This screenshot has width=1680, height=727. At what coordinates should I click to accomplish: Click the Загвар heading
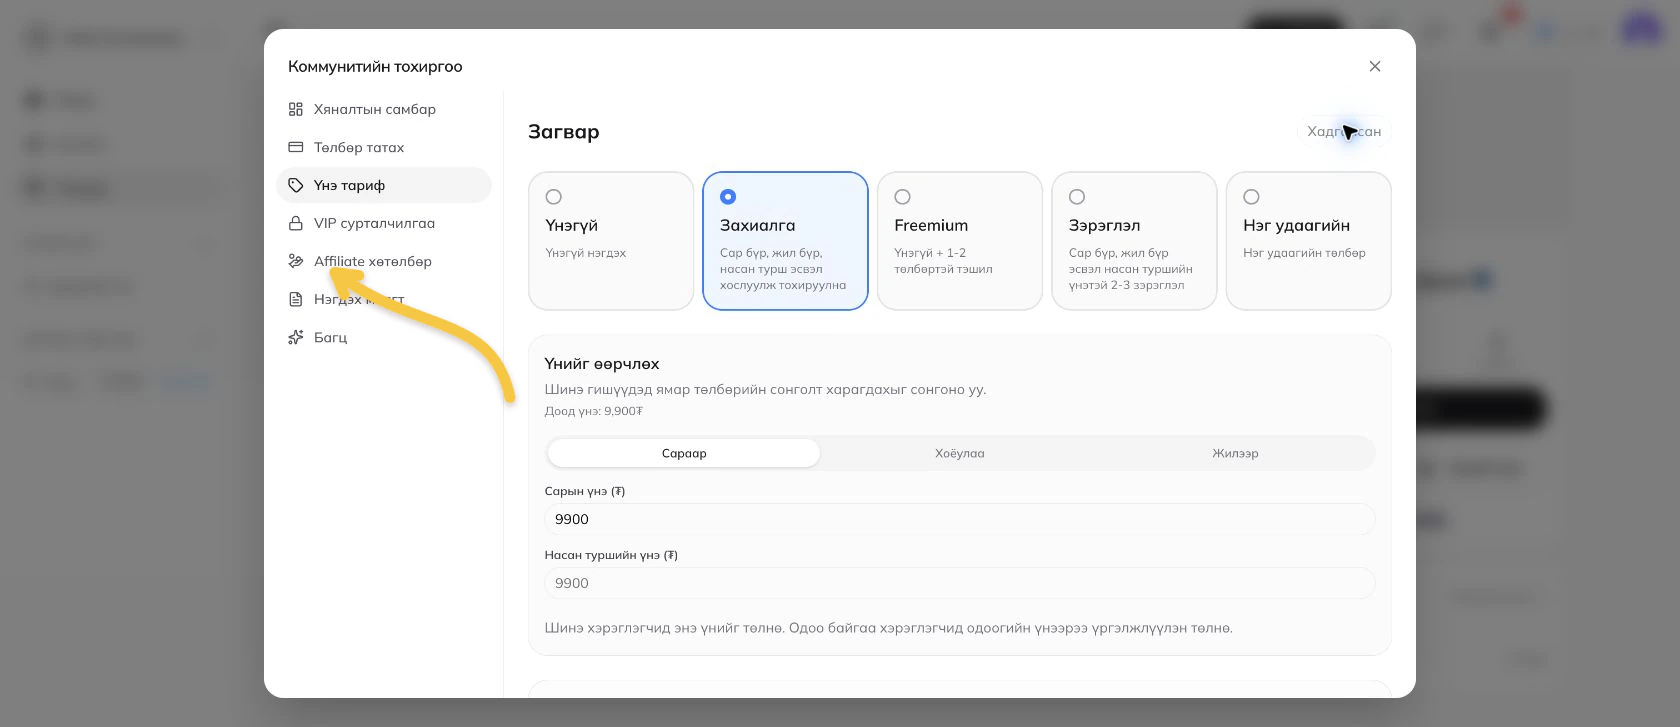pyautogui.click(x=564, y=132)
